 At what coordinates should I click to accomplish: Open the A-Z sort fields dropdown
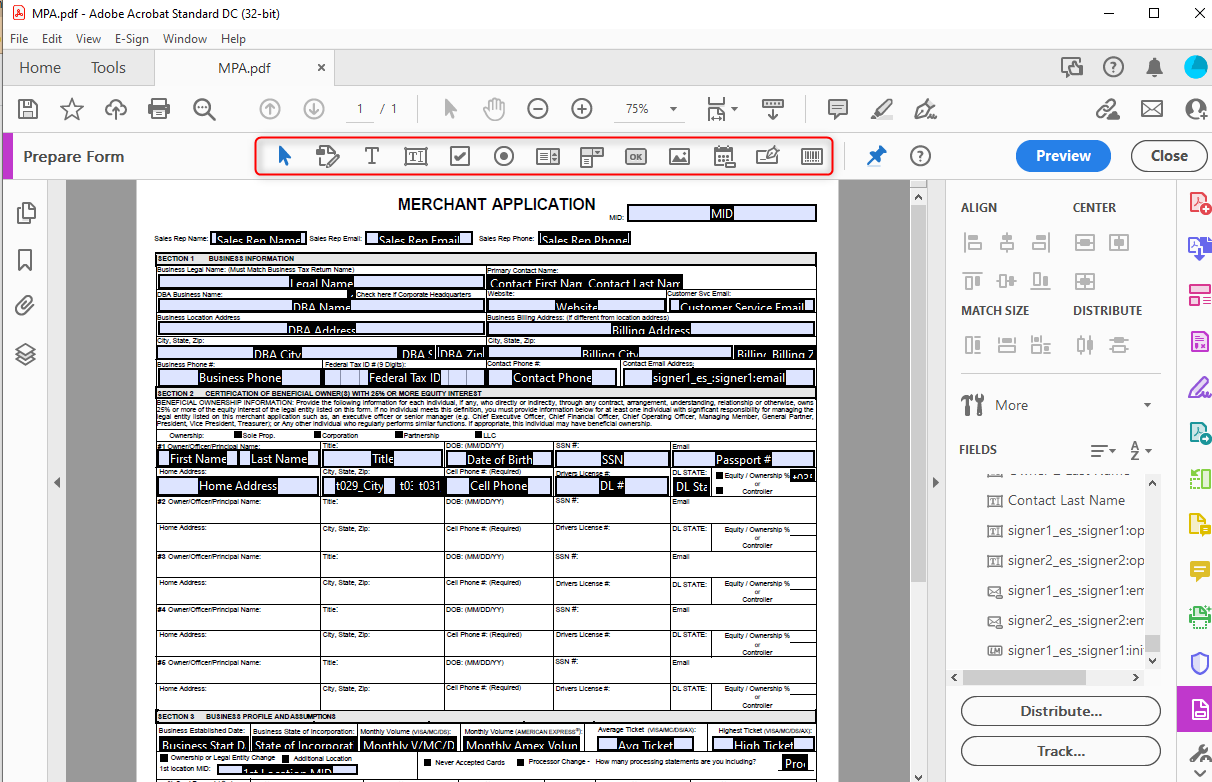(x=1140, y=451)
